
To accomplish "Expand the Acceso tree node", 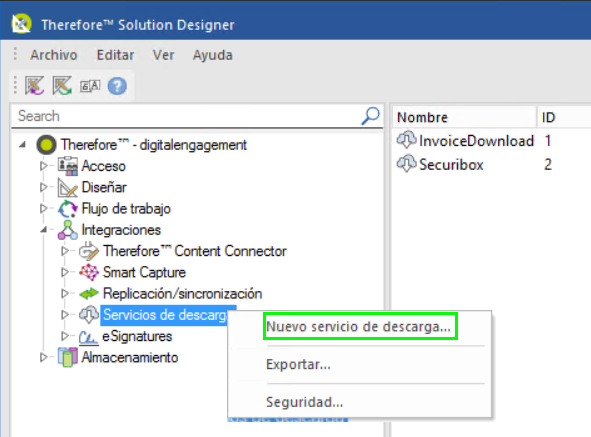I will point(43,166).
